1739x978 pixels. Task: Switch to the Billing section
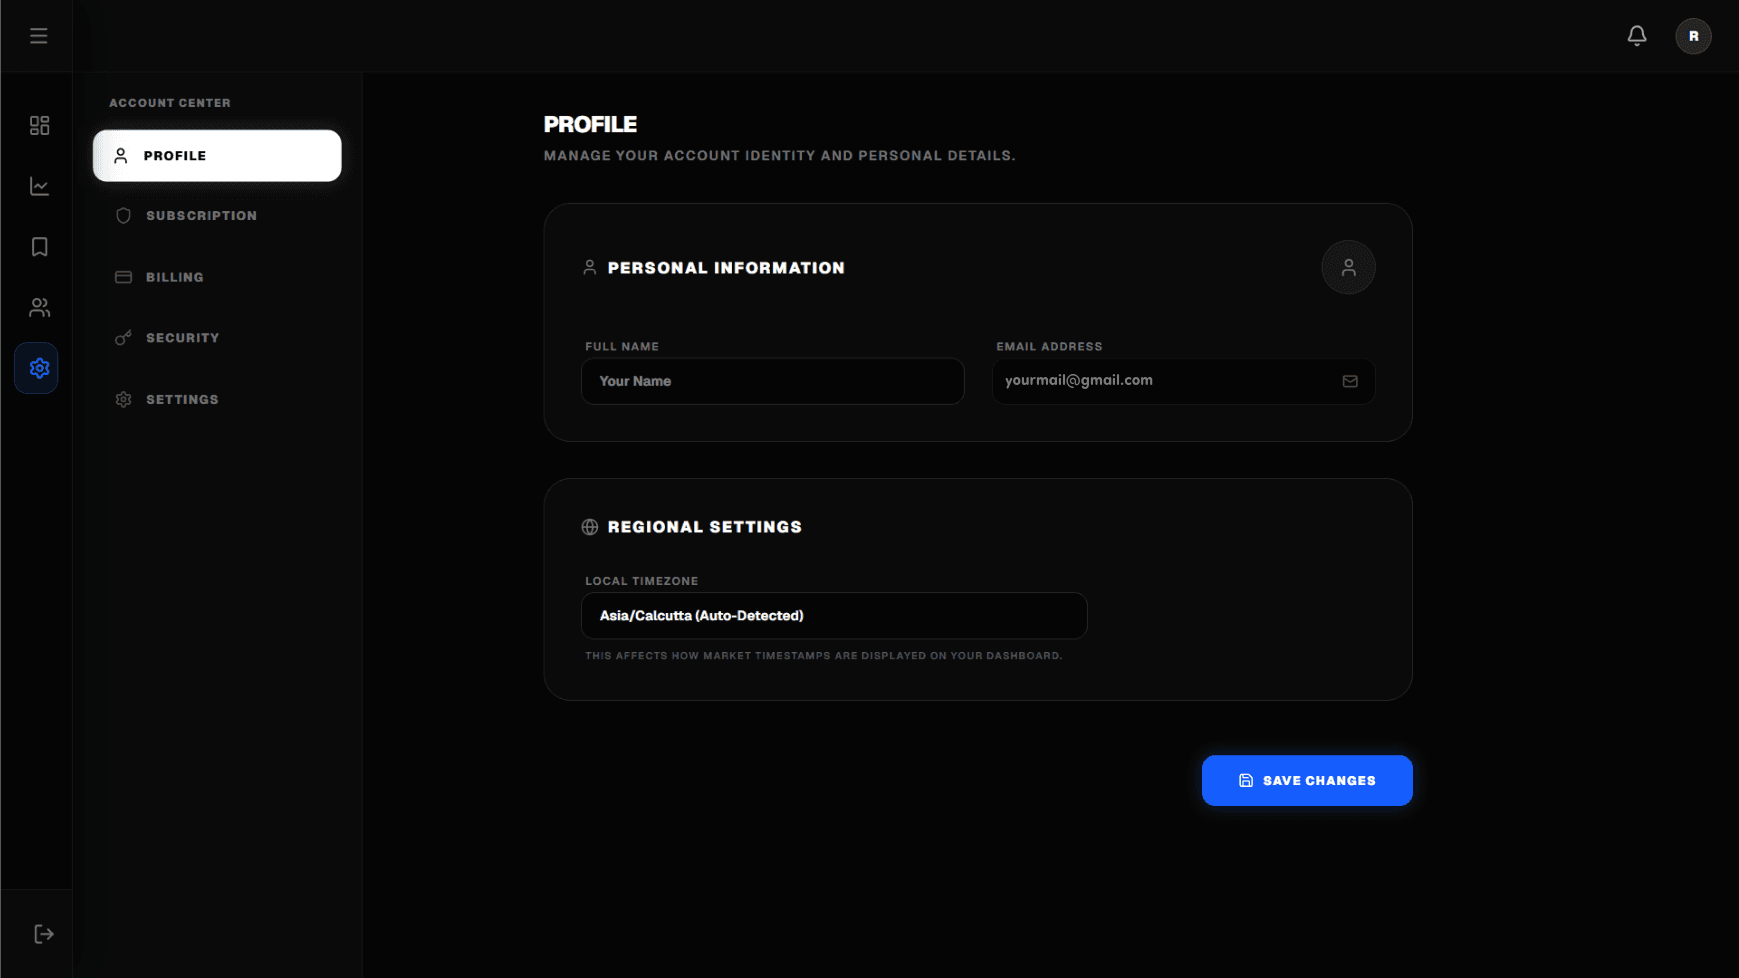click(175, 277)
